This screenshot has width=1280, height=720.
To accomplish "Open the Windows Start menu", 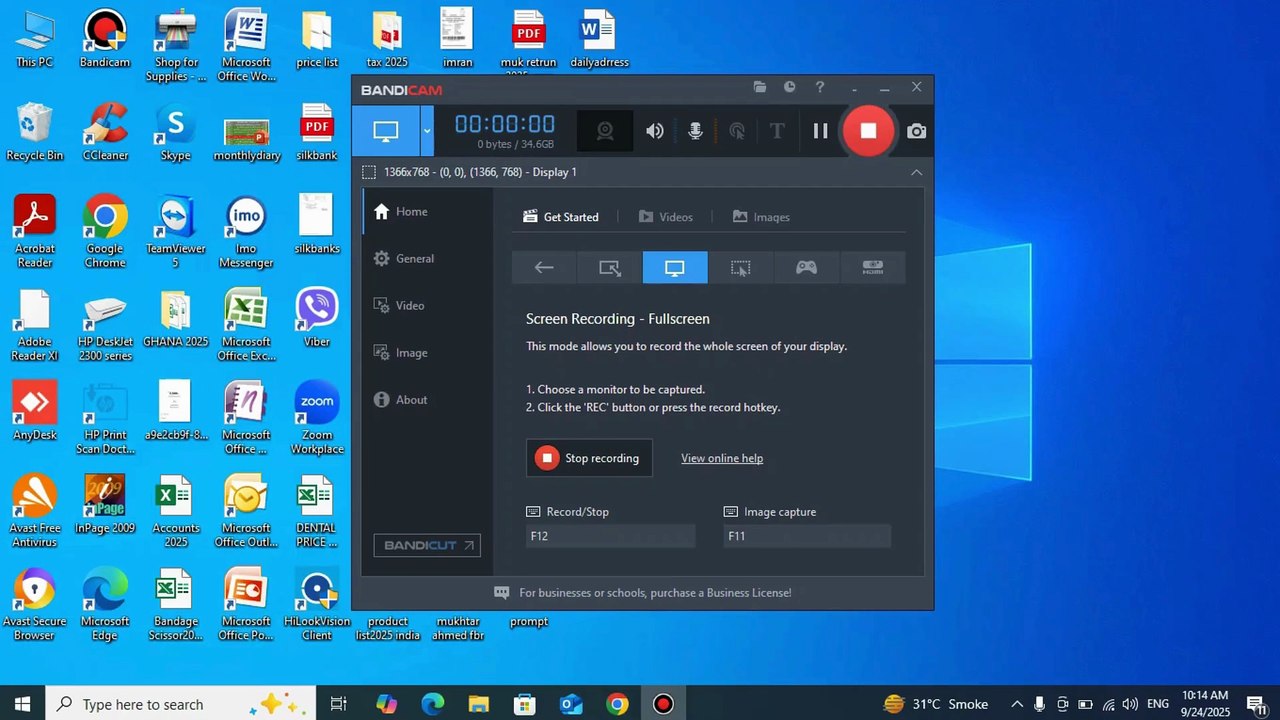I will [22, 704].
